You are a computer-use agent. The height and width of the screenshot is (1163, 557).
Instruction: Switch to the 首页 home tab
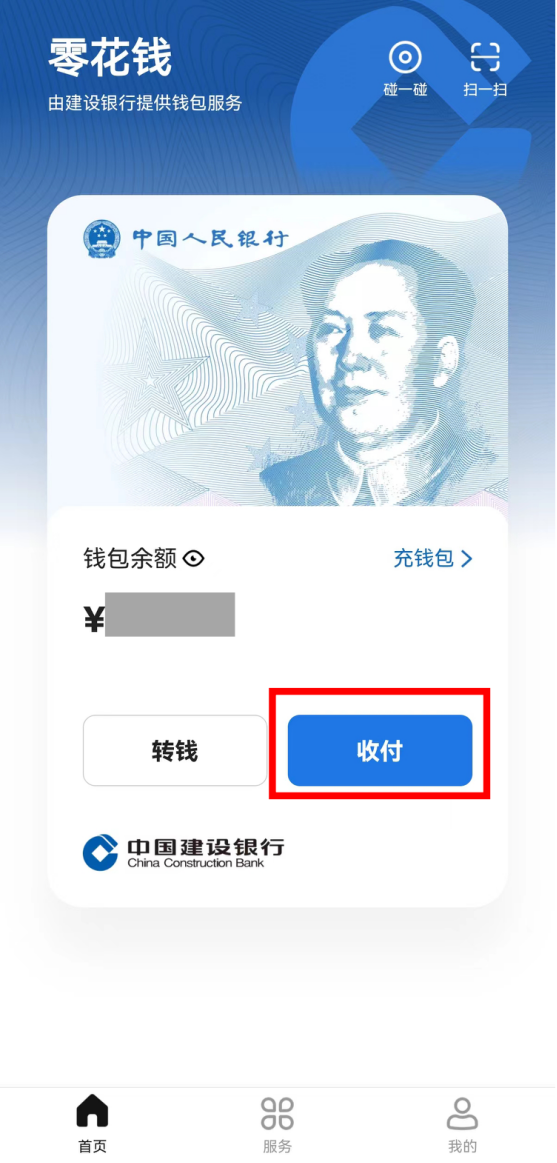tap(93, 1124)
